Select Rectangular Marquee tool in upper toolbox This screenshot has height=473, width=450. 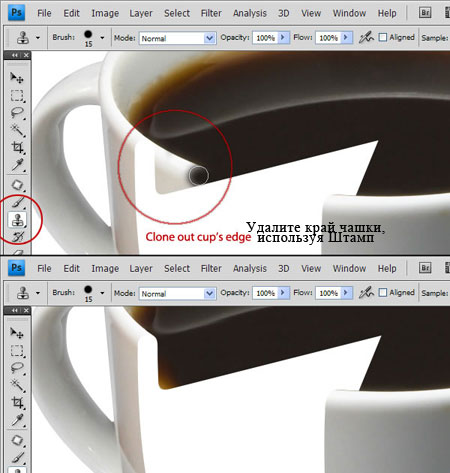pos(17,96)
